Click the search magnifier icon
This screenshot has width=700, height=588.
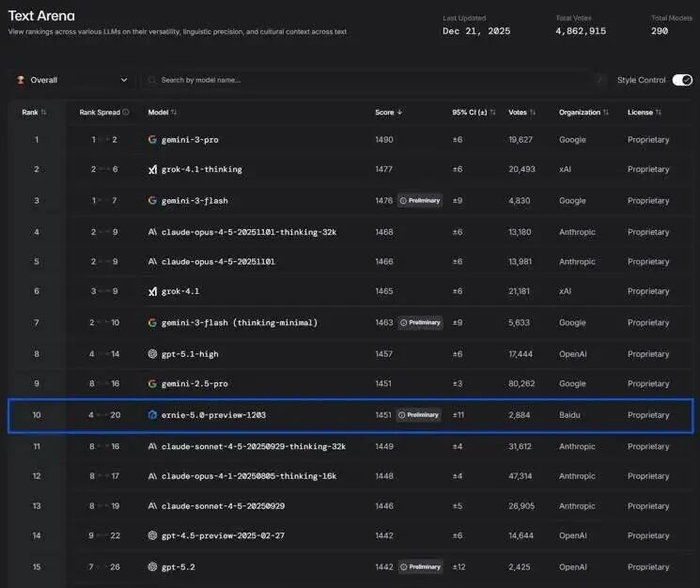(x=152, y=80)
